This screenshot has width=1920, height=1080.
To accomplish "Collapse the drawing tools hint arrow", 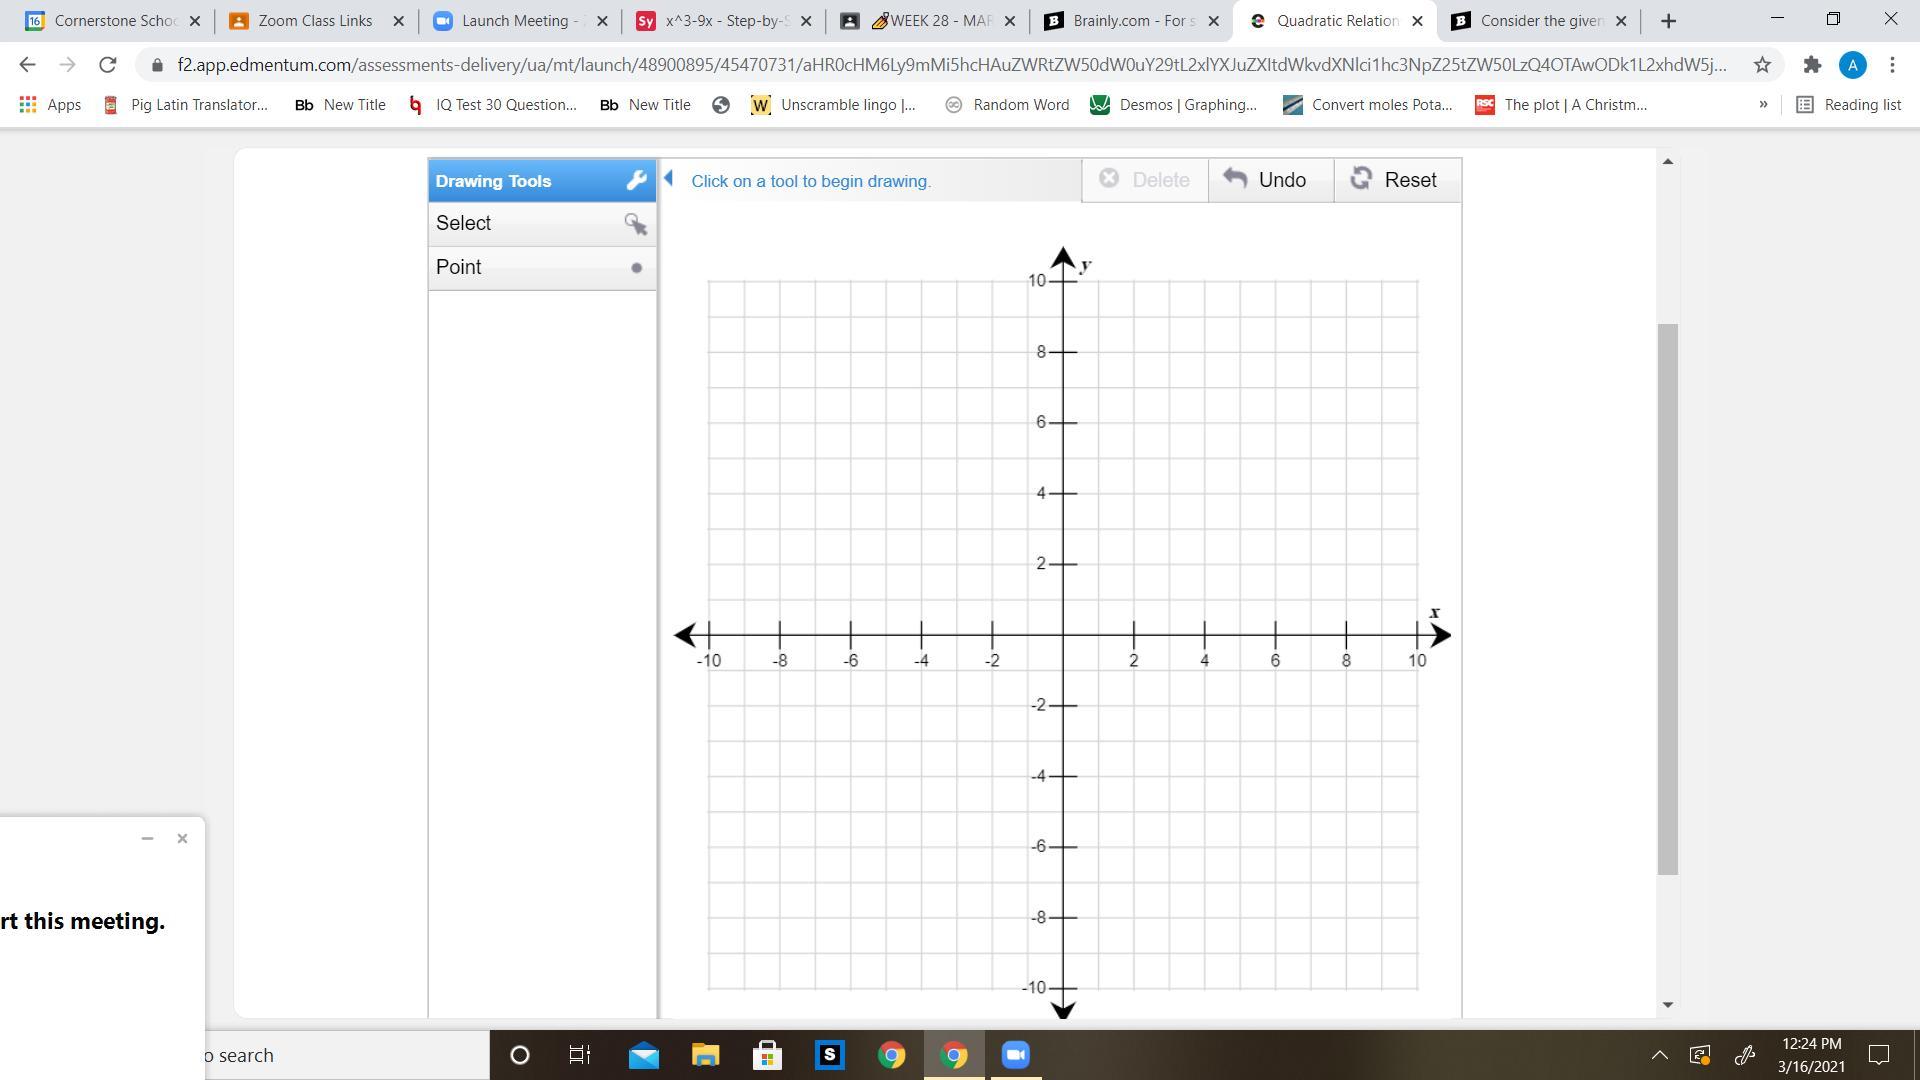I will click(x=669, y=179).
